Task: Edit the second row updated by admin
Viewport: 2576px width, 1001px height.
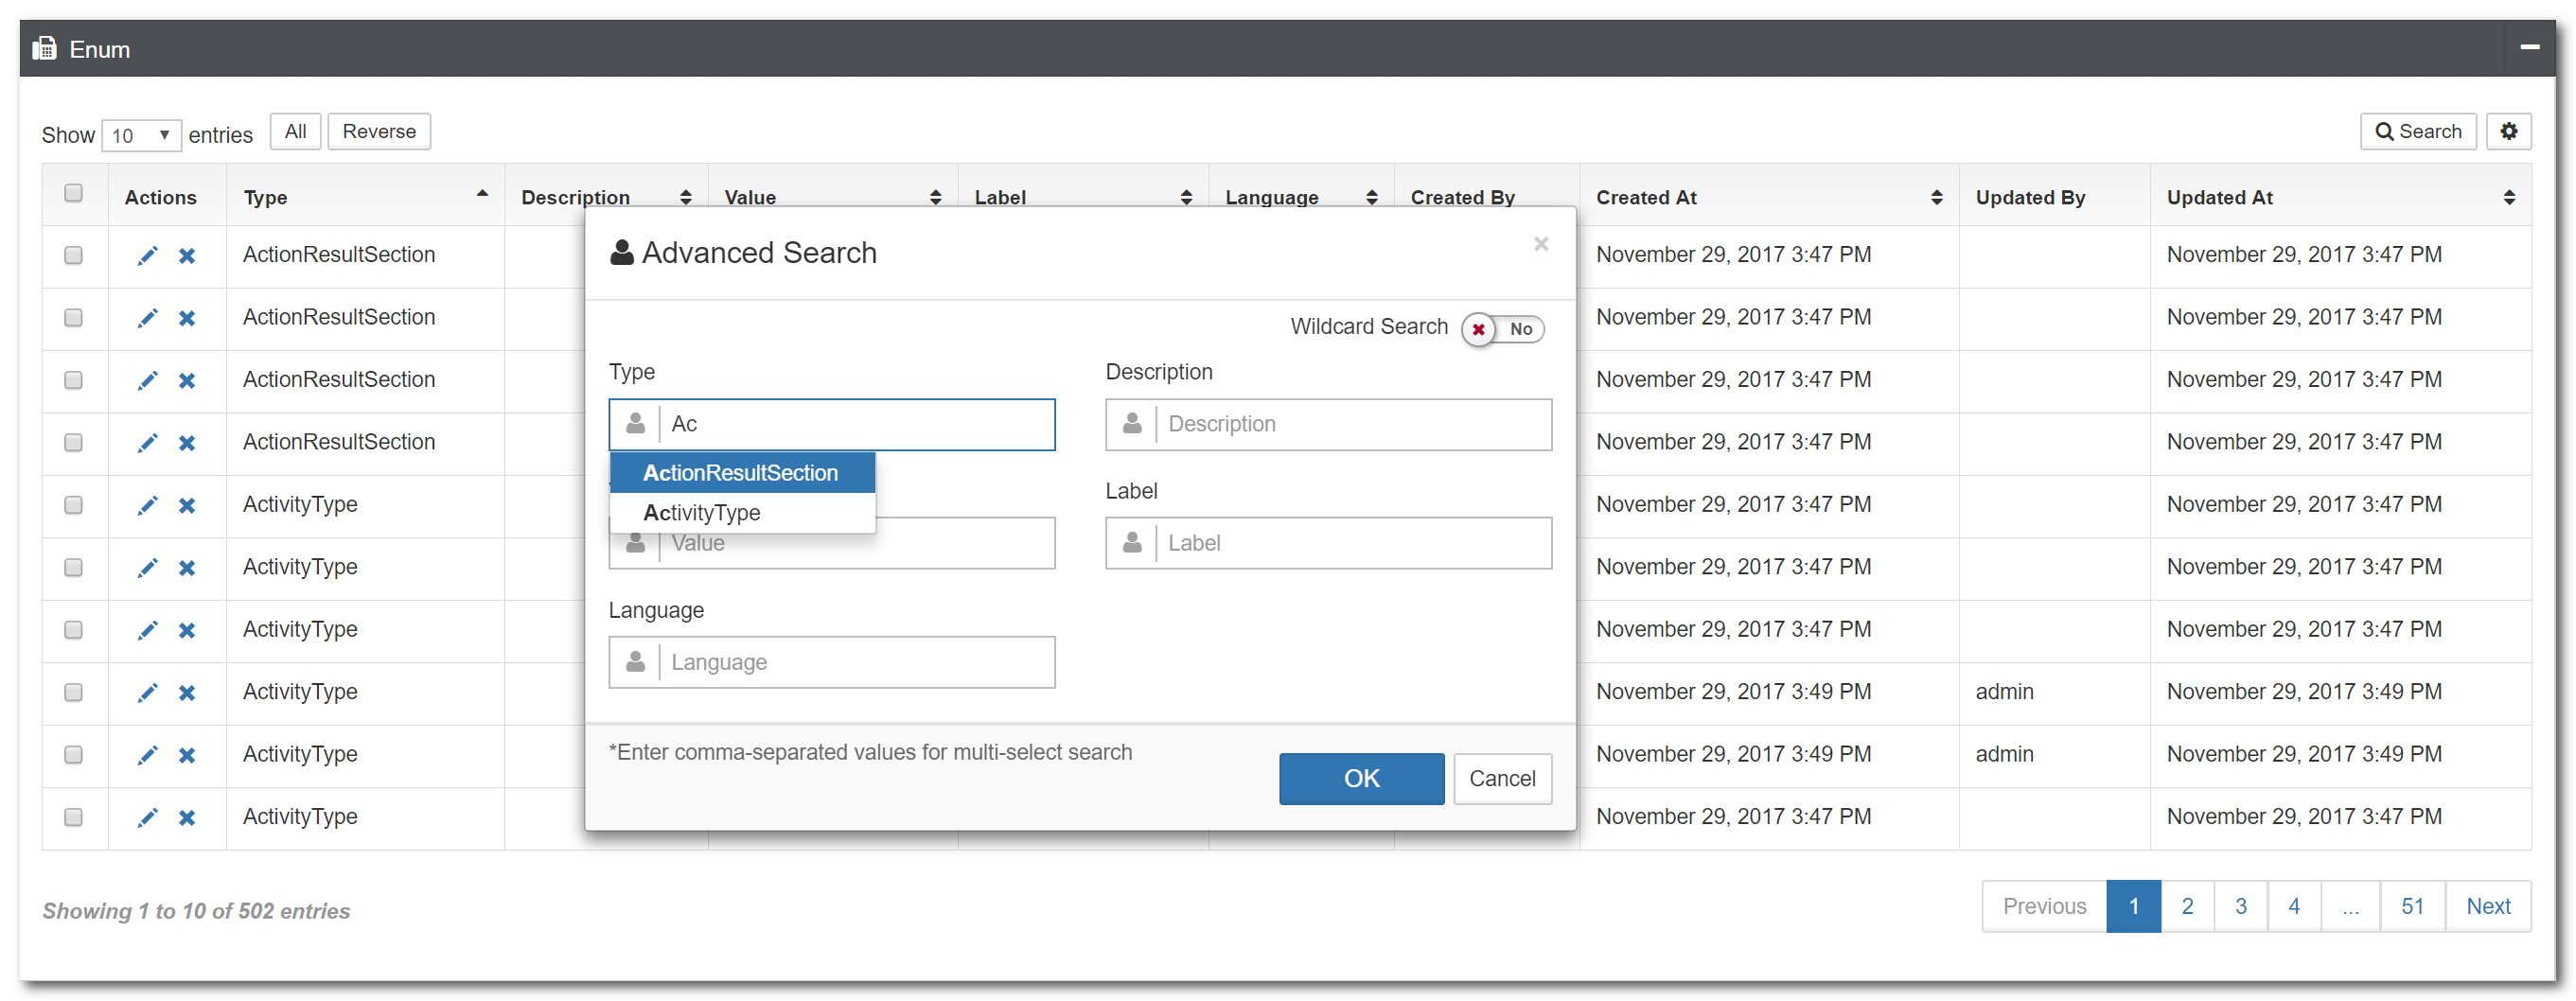Action: click(147, 756)
